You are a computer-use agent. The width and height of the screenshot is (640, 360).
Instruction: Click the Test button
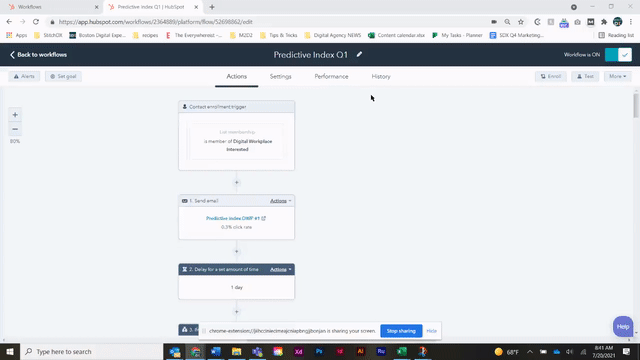point(585,76)
